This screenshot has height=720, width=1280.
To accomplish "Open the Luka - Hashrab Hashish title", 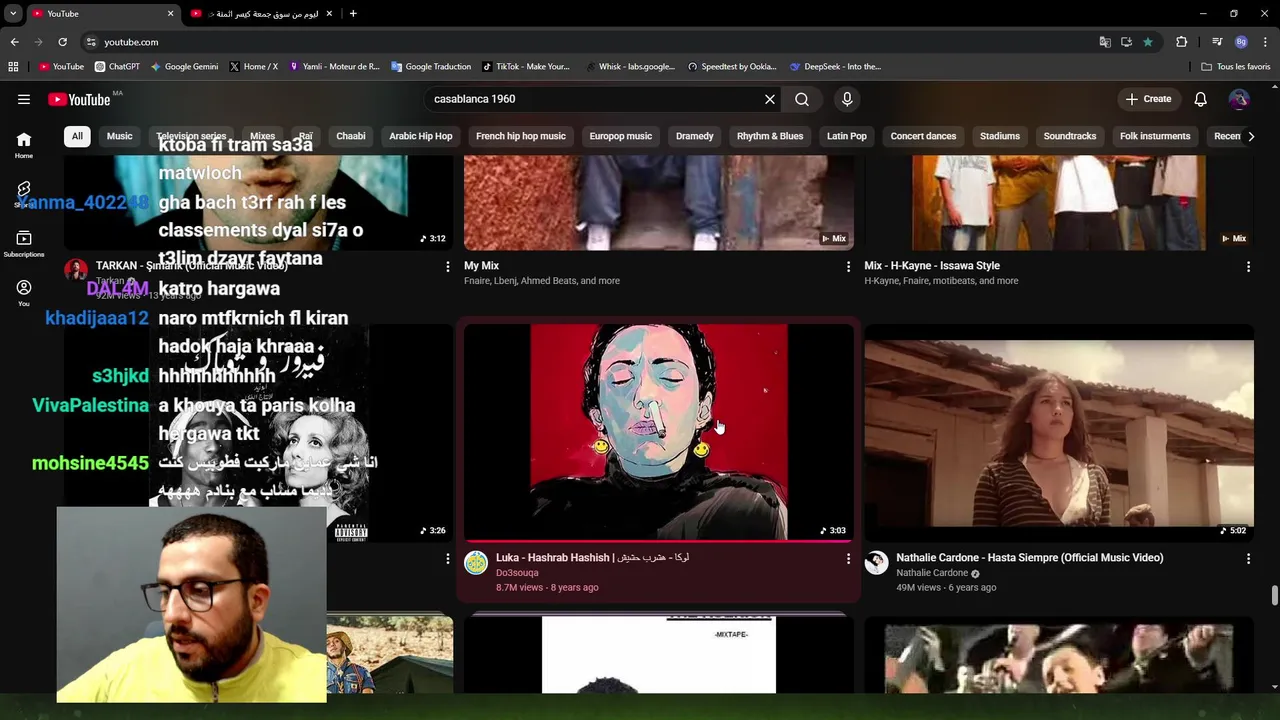I will pos(592,558).
